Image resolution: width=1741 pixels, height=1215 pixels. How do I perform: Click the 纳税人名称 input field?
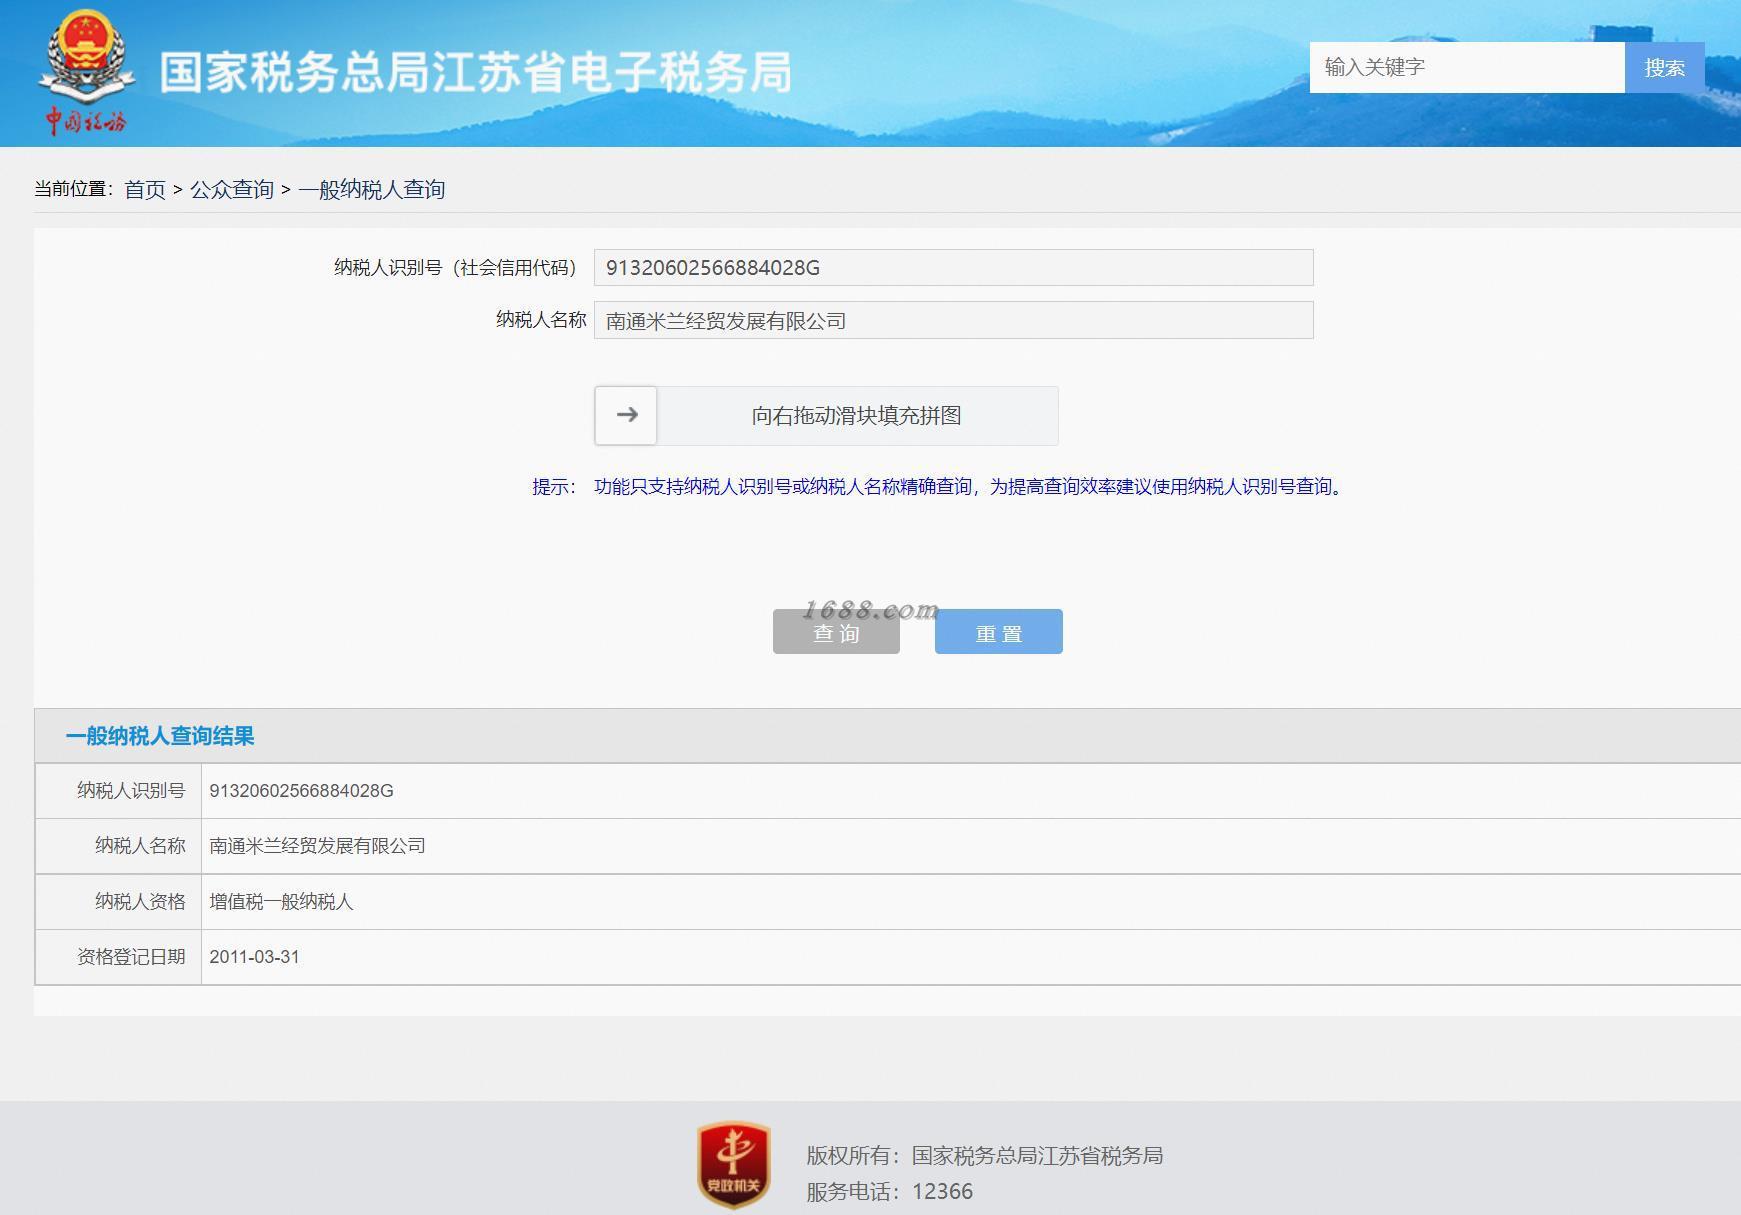[x=953, y=320]
